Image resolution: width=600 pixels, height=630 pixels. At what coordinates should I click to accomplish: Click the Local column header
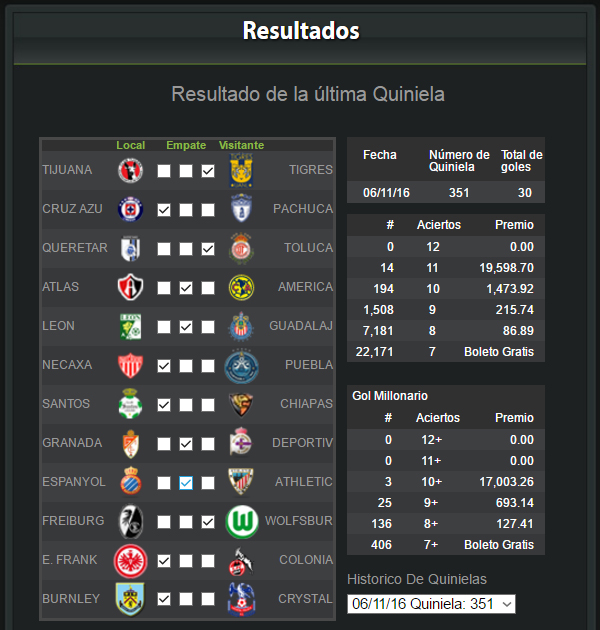pyautogui.click(x=131, y=145)
